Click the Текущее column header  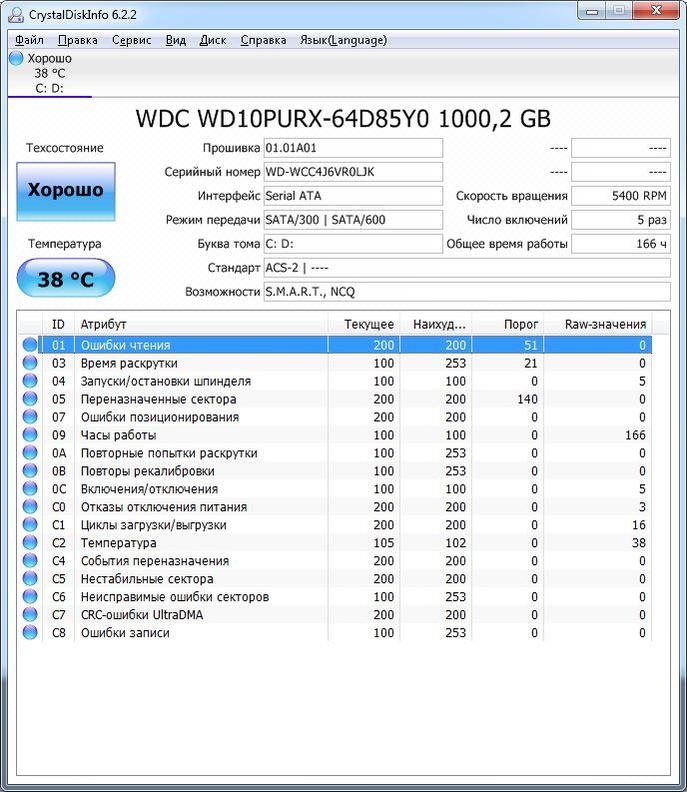[364, 324]
